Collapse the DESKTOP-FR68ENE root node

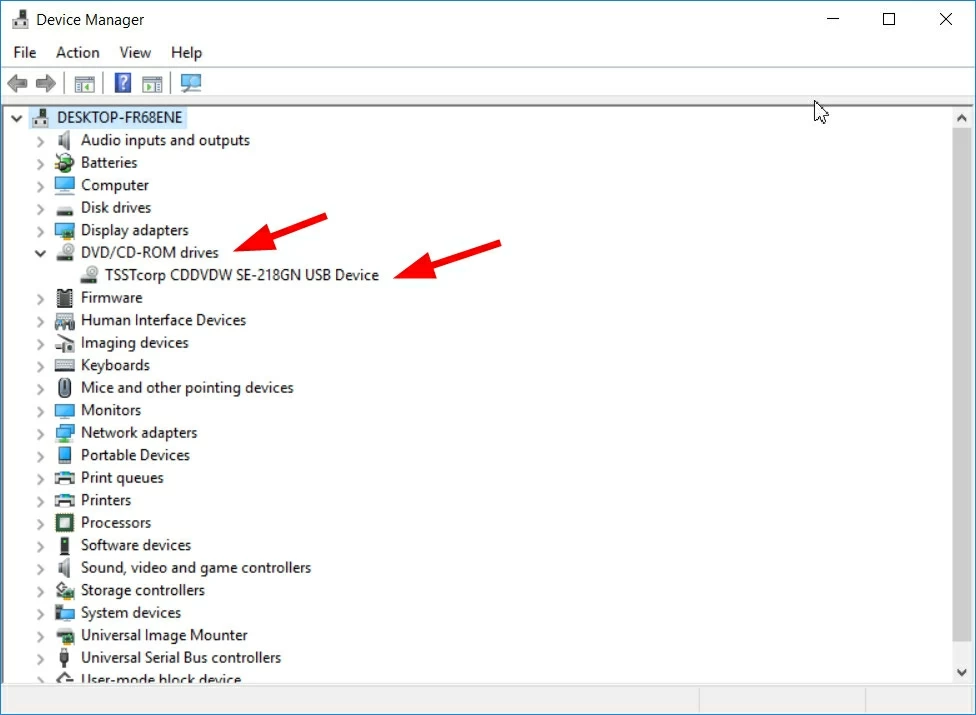[x=17, y=118]
